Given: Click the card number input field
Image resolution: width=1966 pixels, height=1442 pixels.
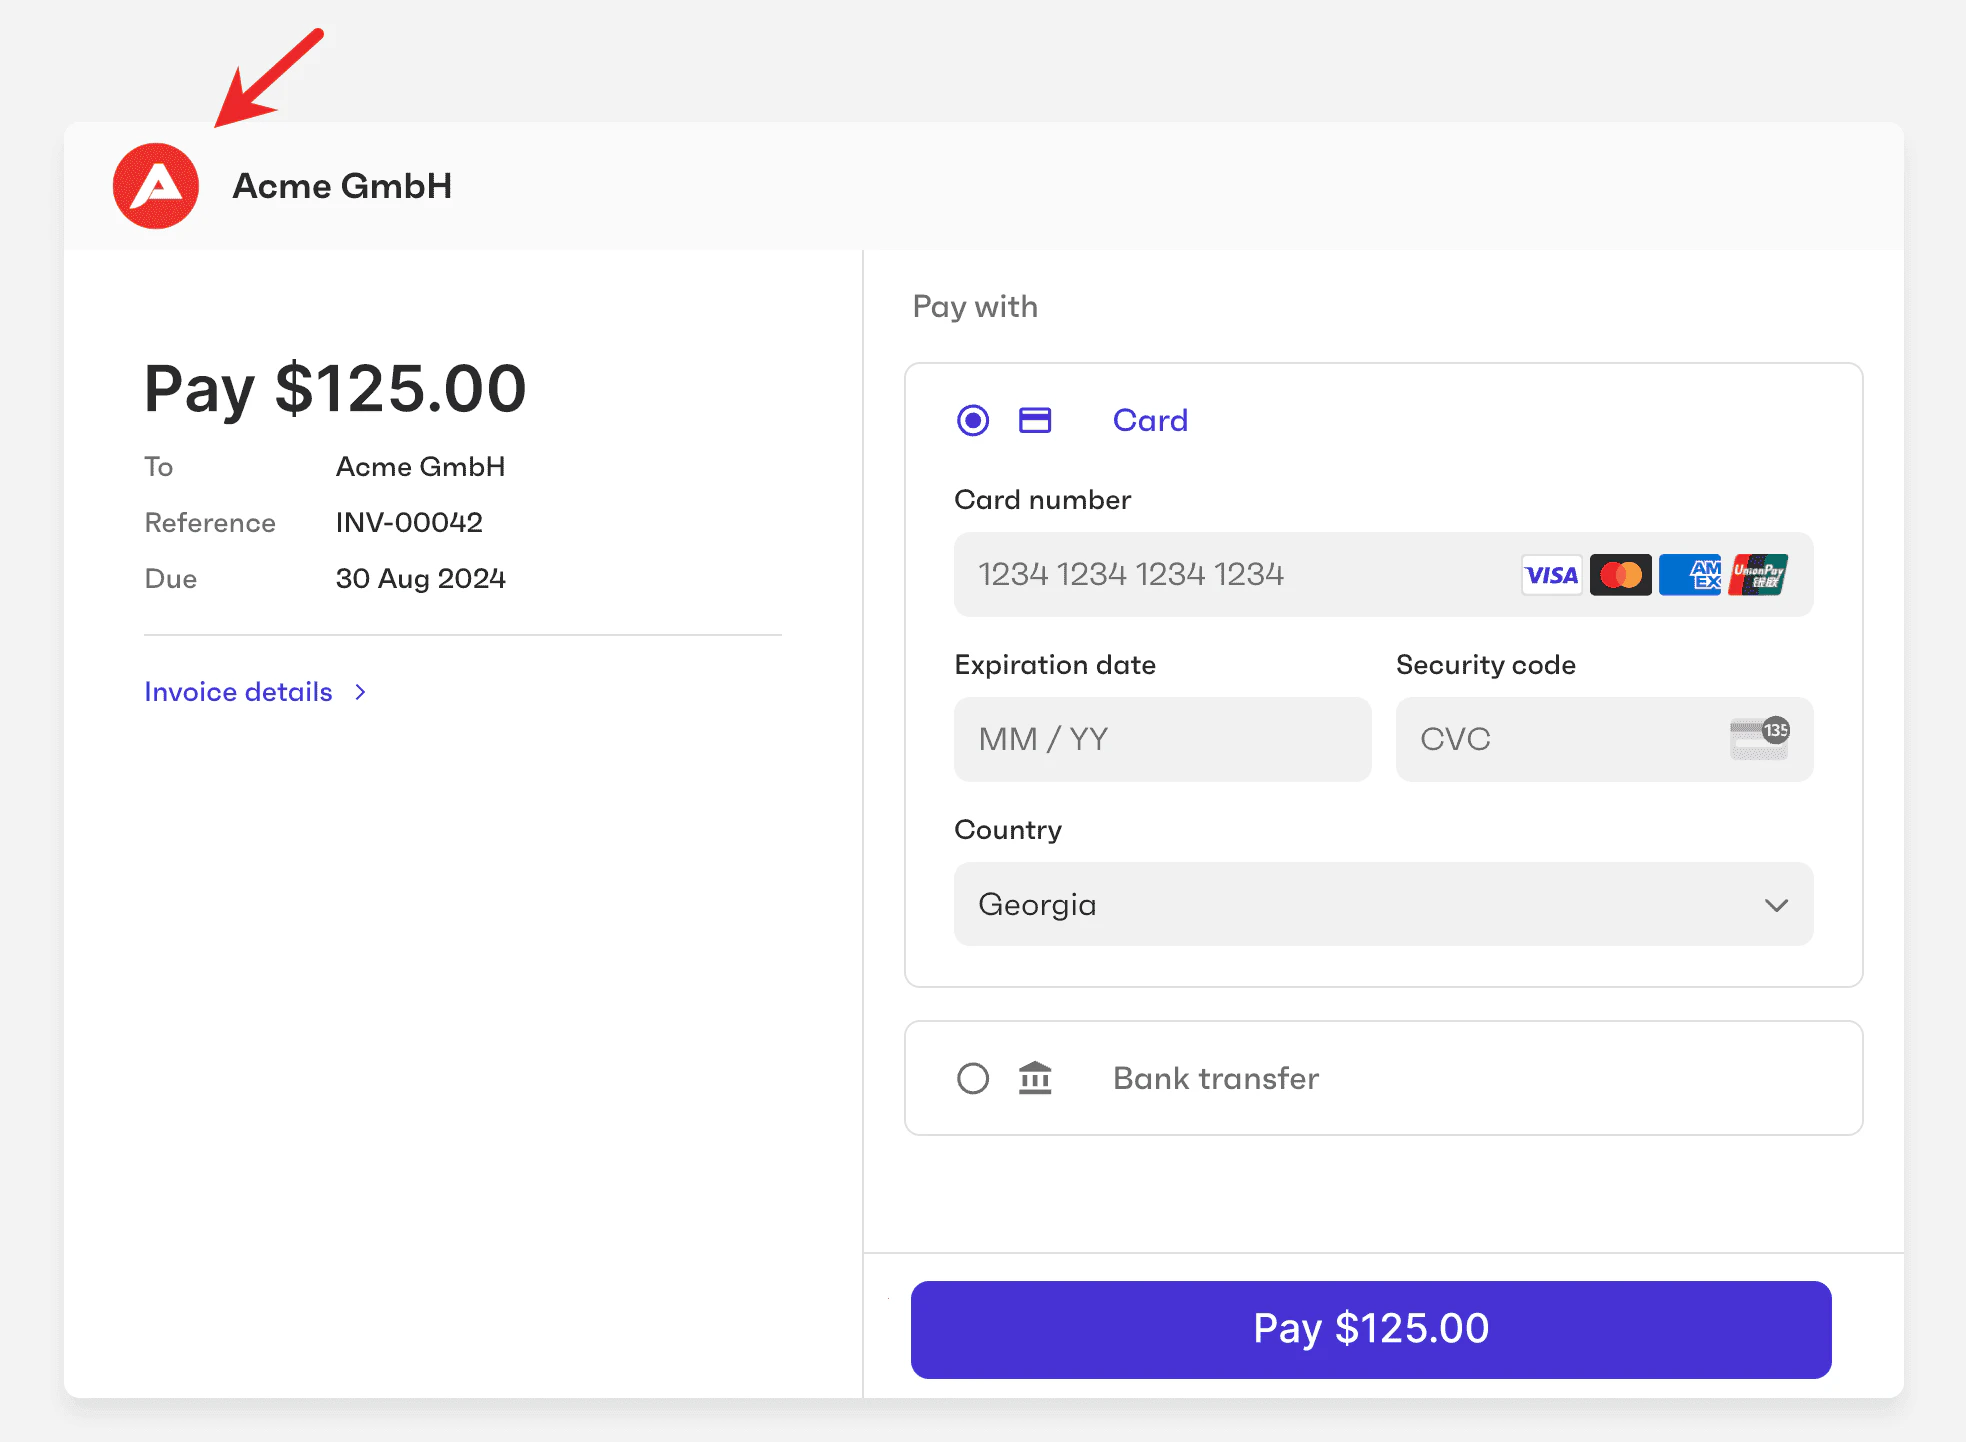Looking at the screenshot, I should tap(1200, 574).
